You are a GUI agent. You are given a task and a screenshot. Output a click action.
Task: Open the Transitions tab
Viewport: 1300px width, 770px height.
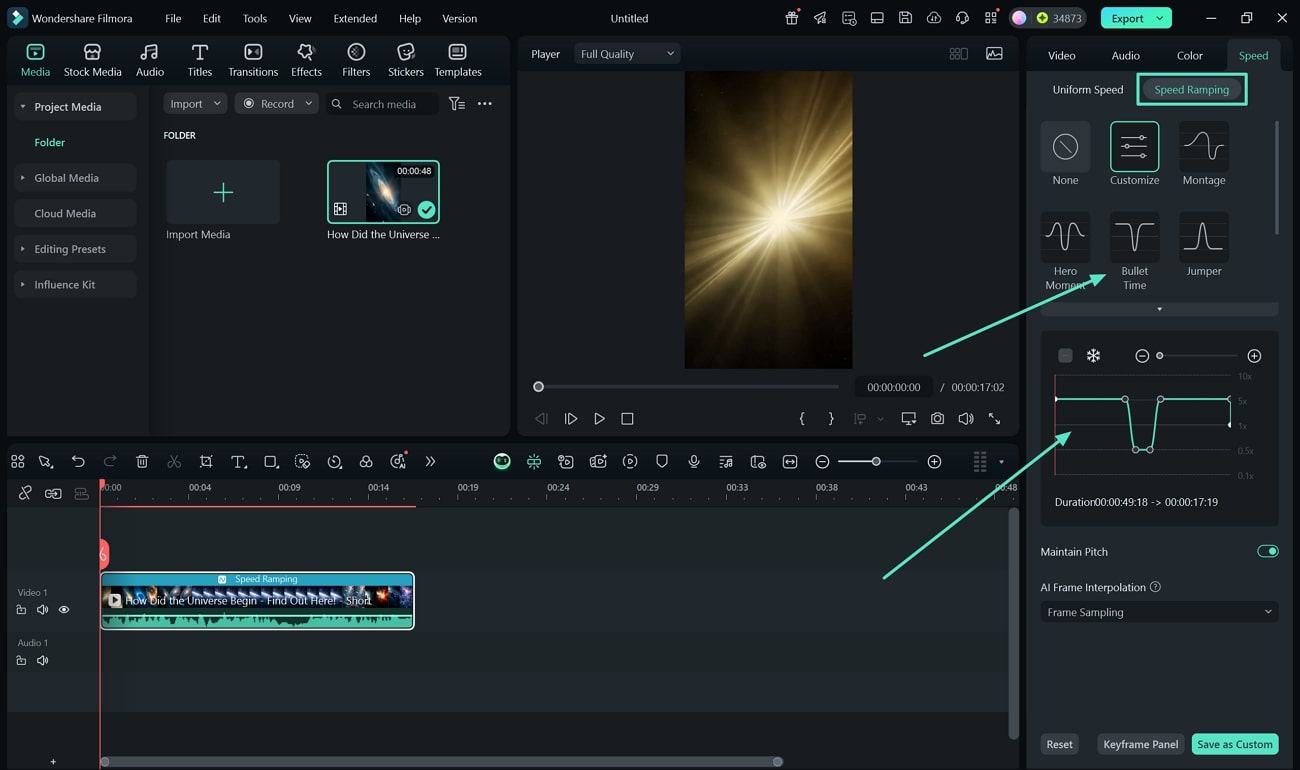click(x=253, y=60)
